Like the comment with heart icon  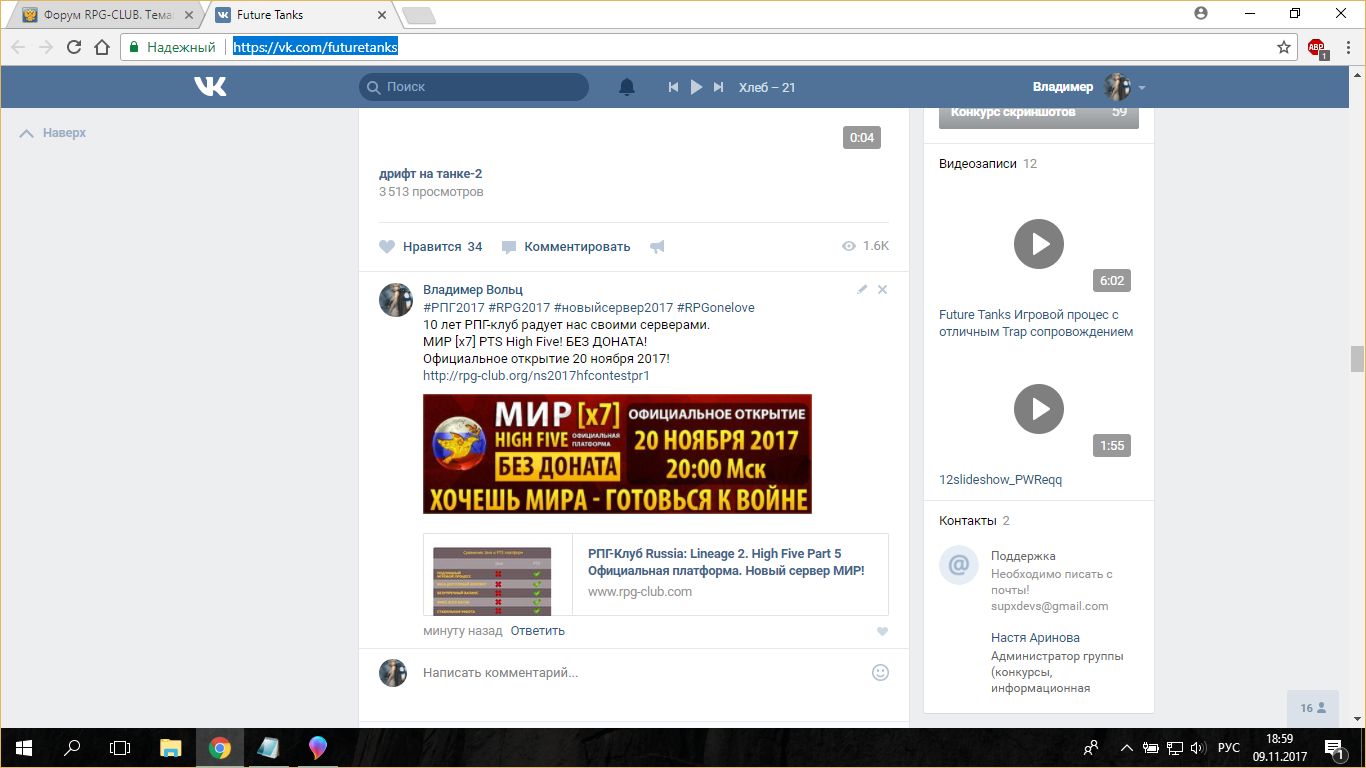coord(882,631)
